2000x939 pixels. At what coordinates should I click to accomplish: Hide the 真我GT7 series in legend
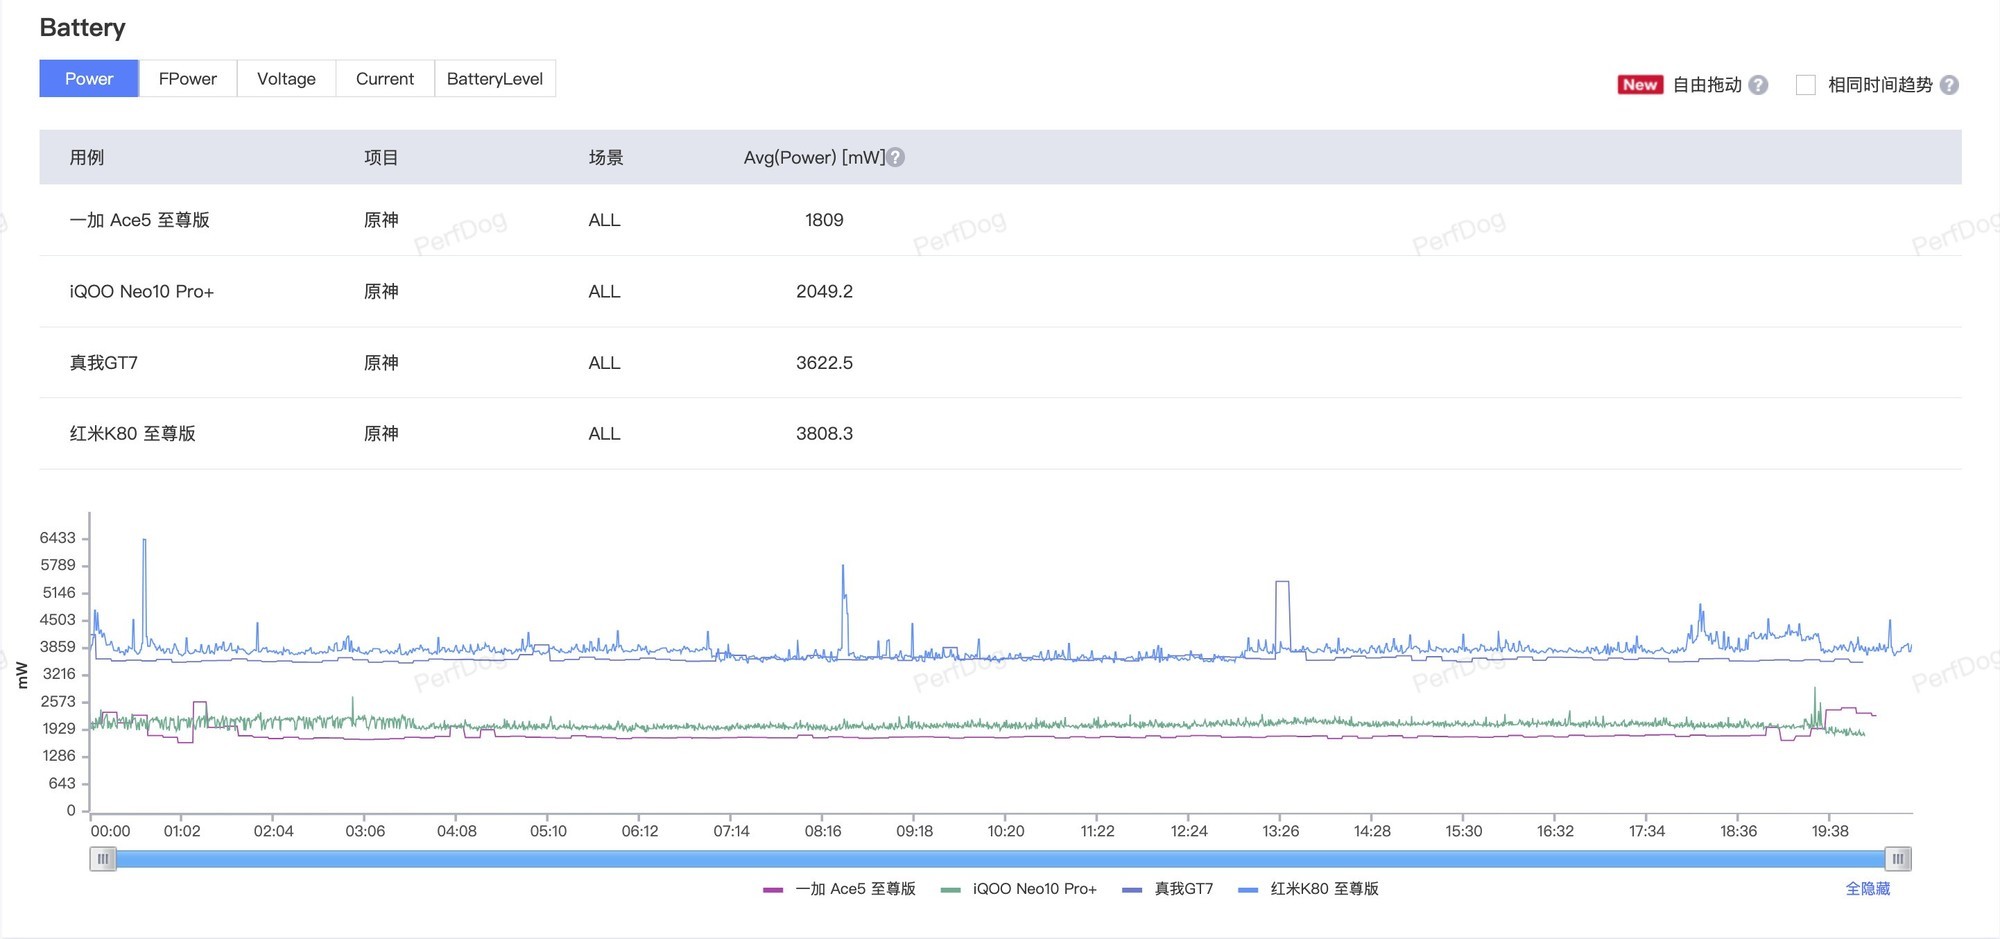[x=1169, y=889]
